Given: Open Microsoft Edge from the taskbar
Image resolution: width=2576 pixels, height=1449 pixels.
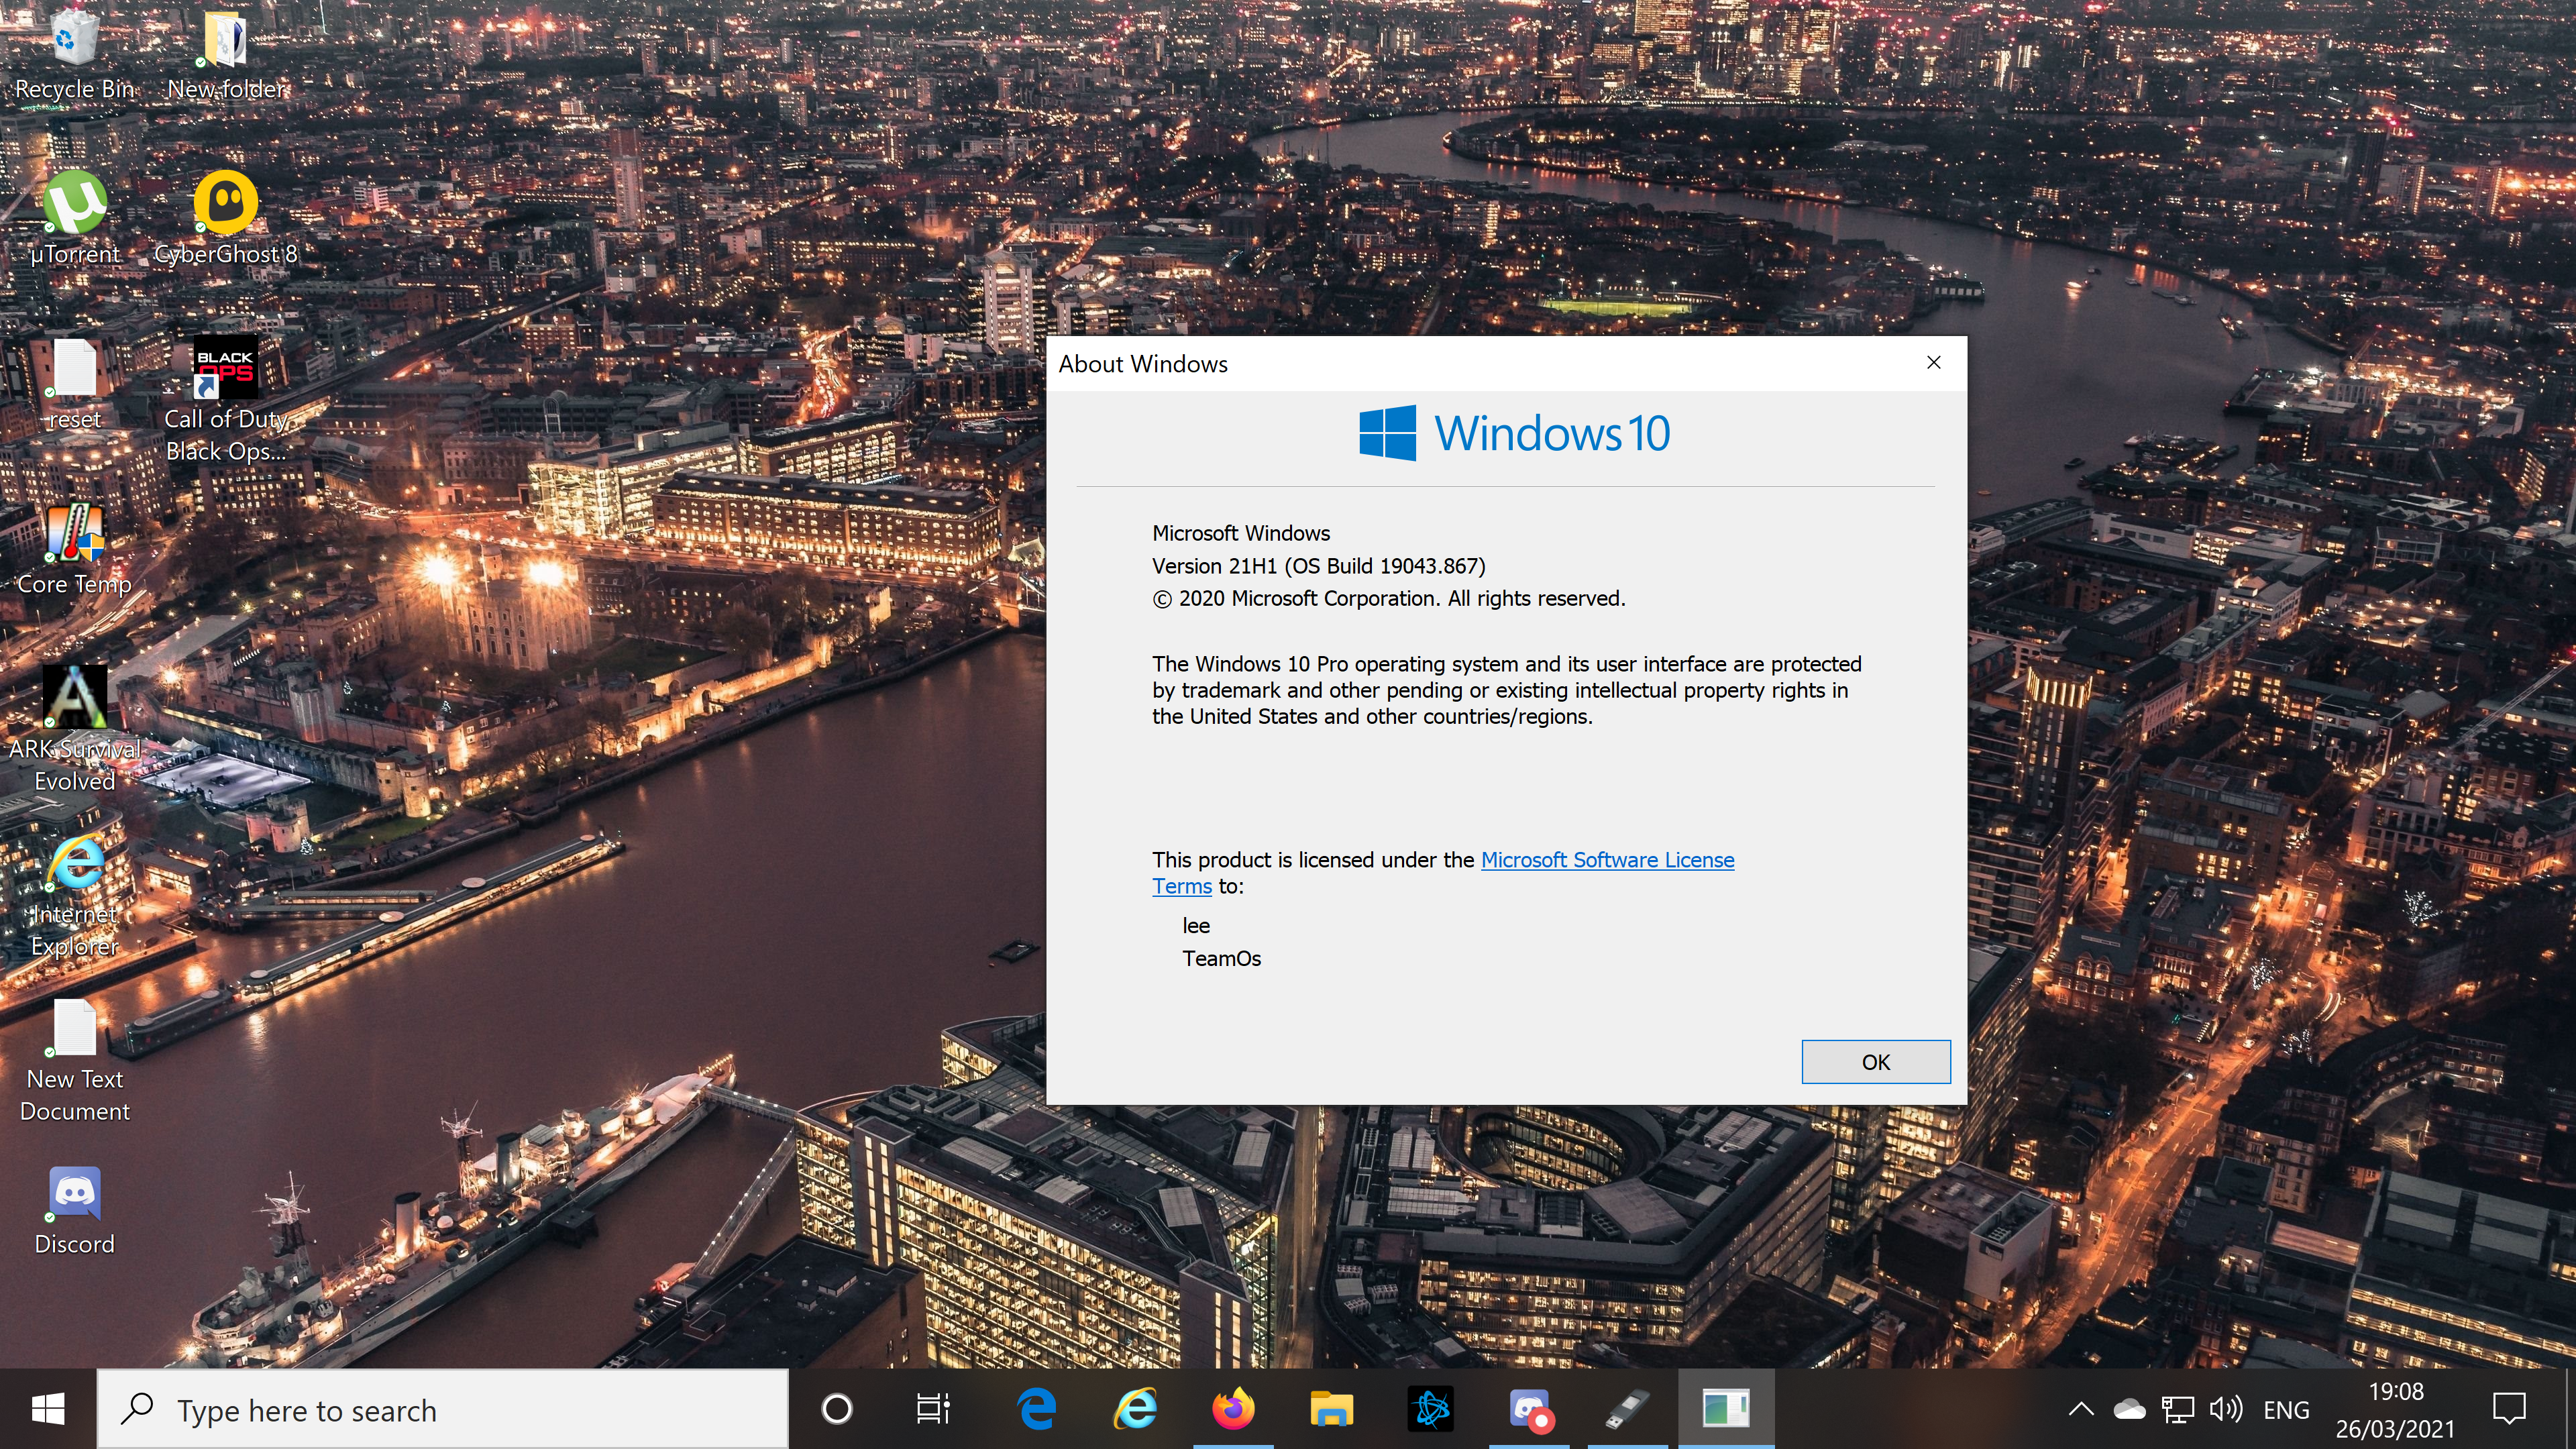Looking at the screenshot, I should point(1036,1409).
